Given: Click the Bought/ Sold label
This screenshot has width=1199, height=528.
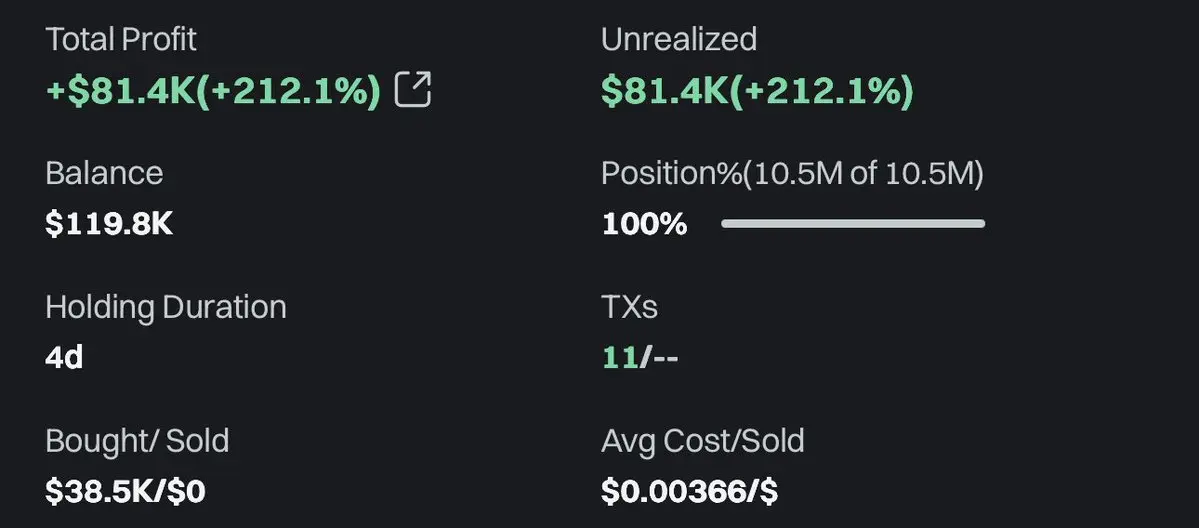Looking at the screenshot, I should tap(137, 441).
